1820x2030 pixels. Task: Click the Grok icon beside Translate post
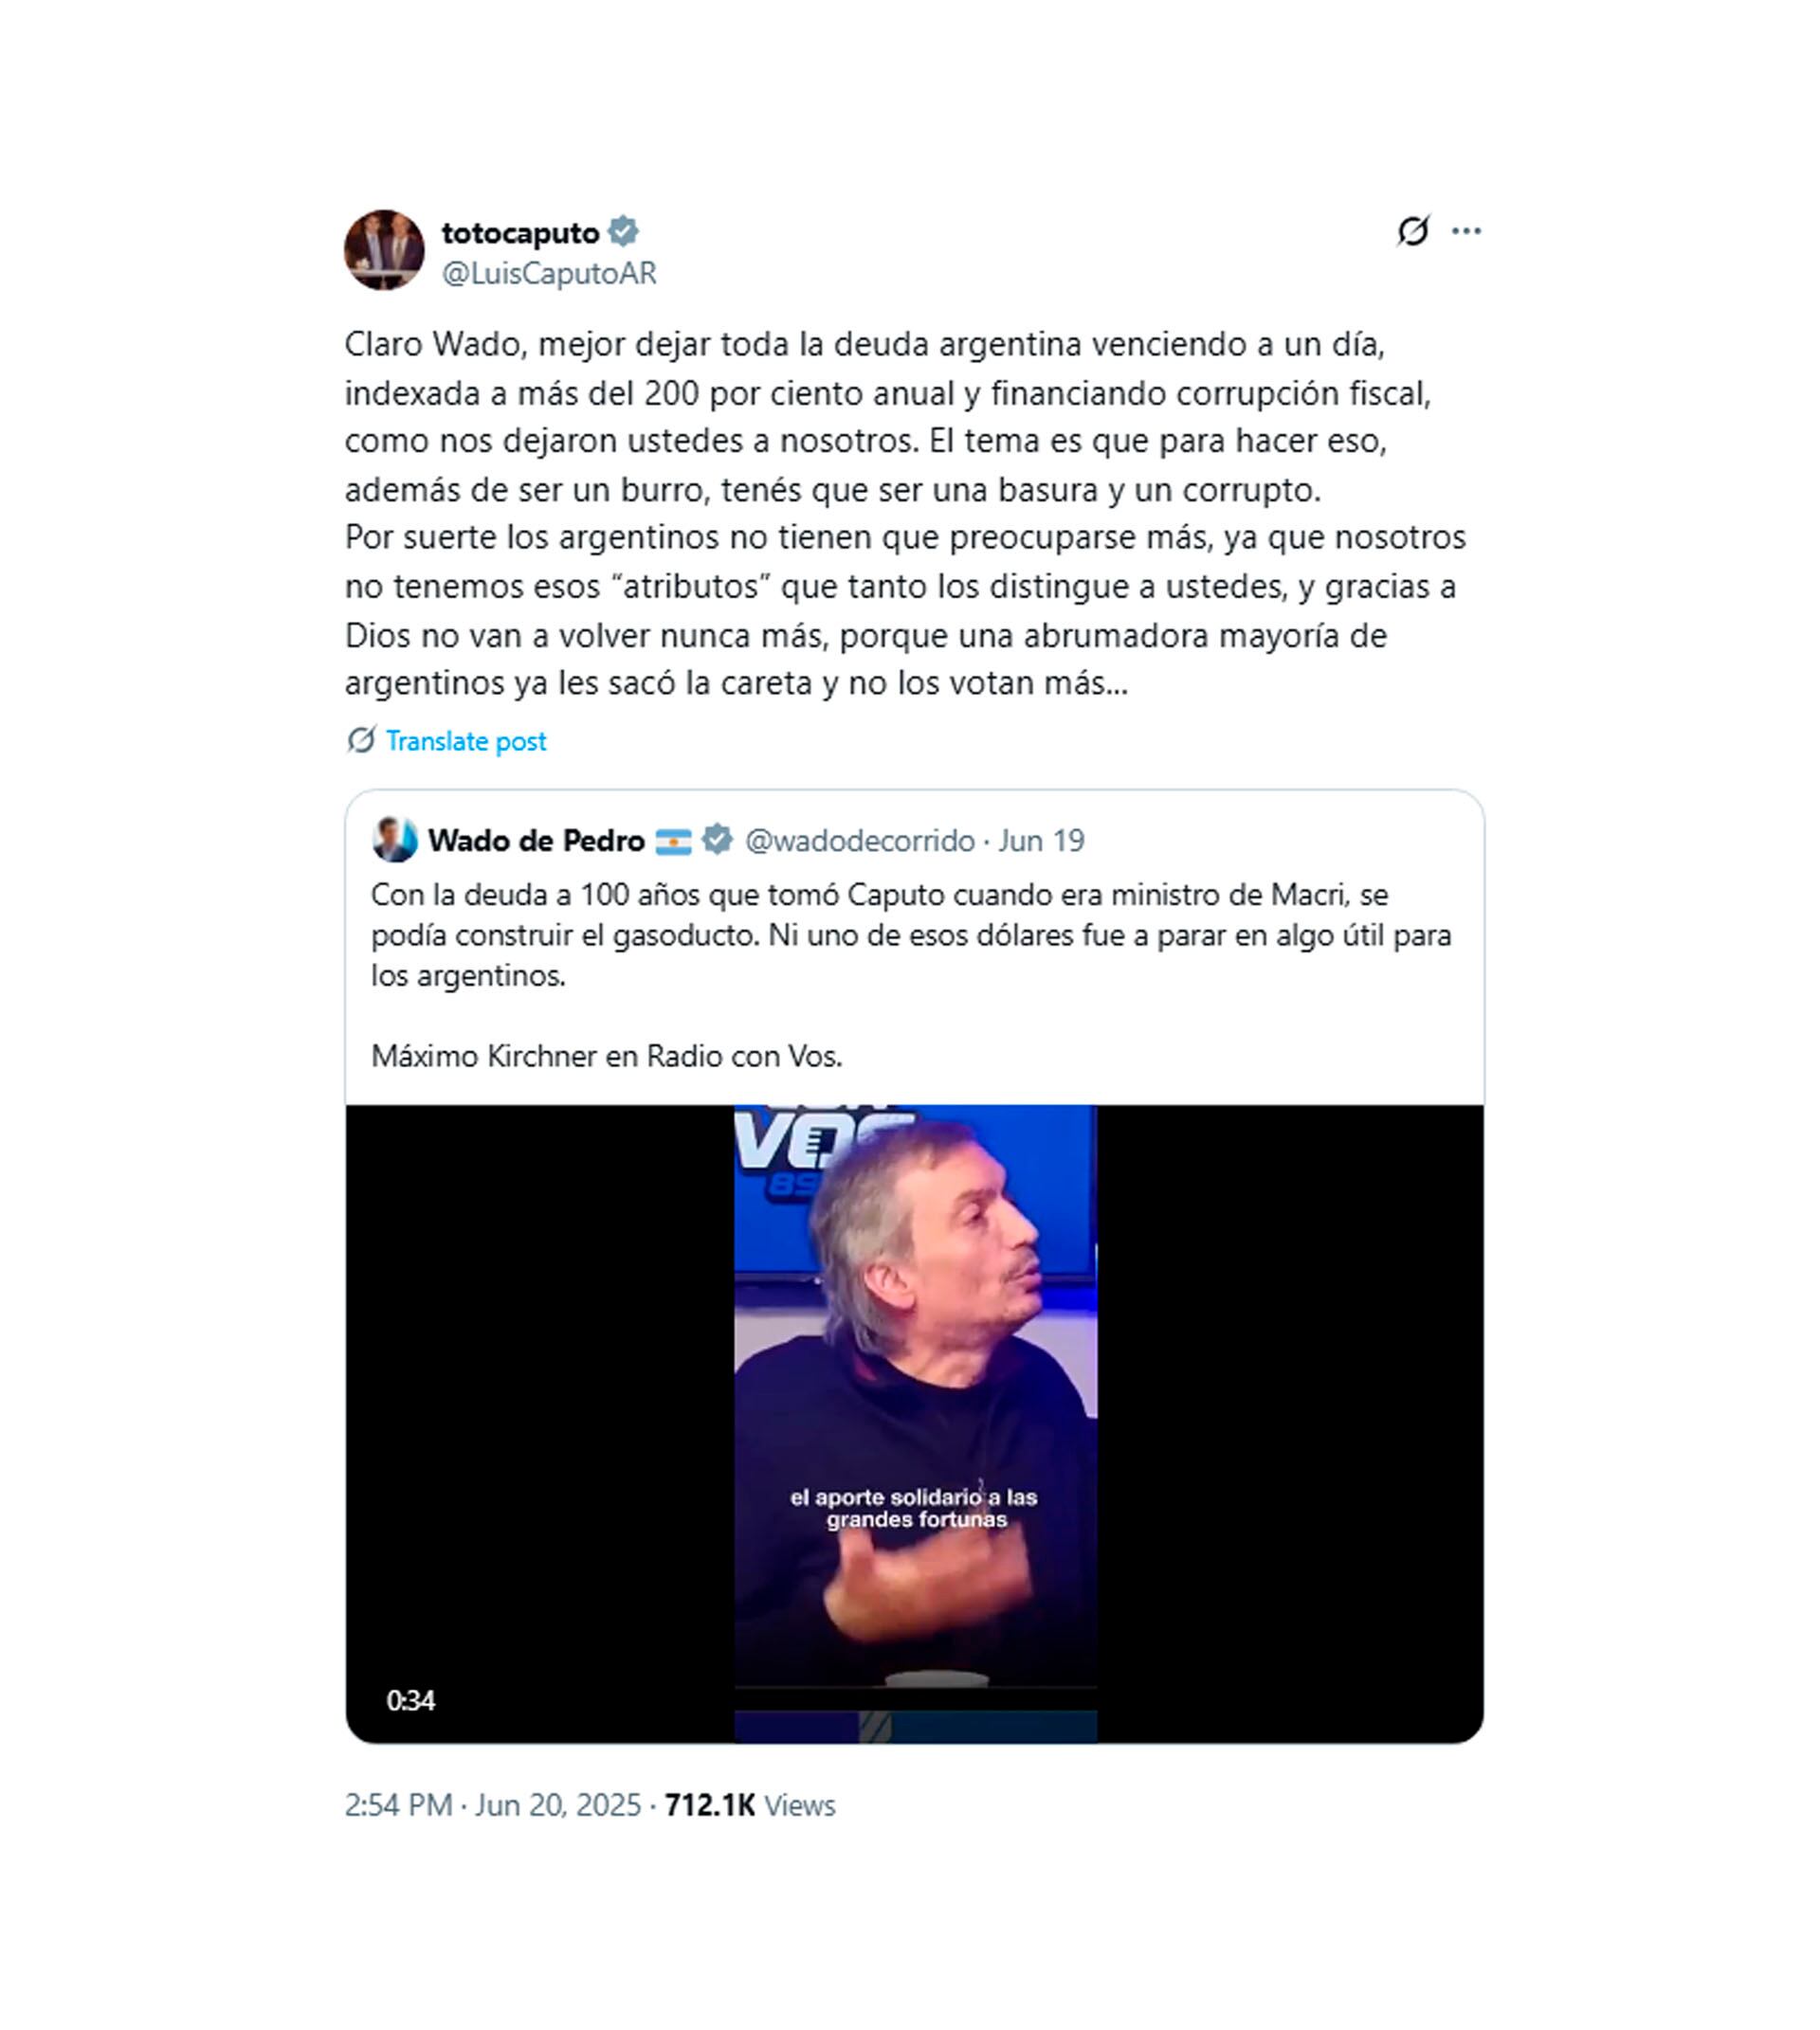tap(361, 741)
